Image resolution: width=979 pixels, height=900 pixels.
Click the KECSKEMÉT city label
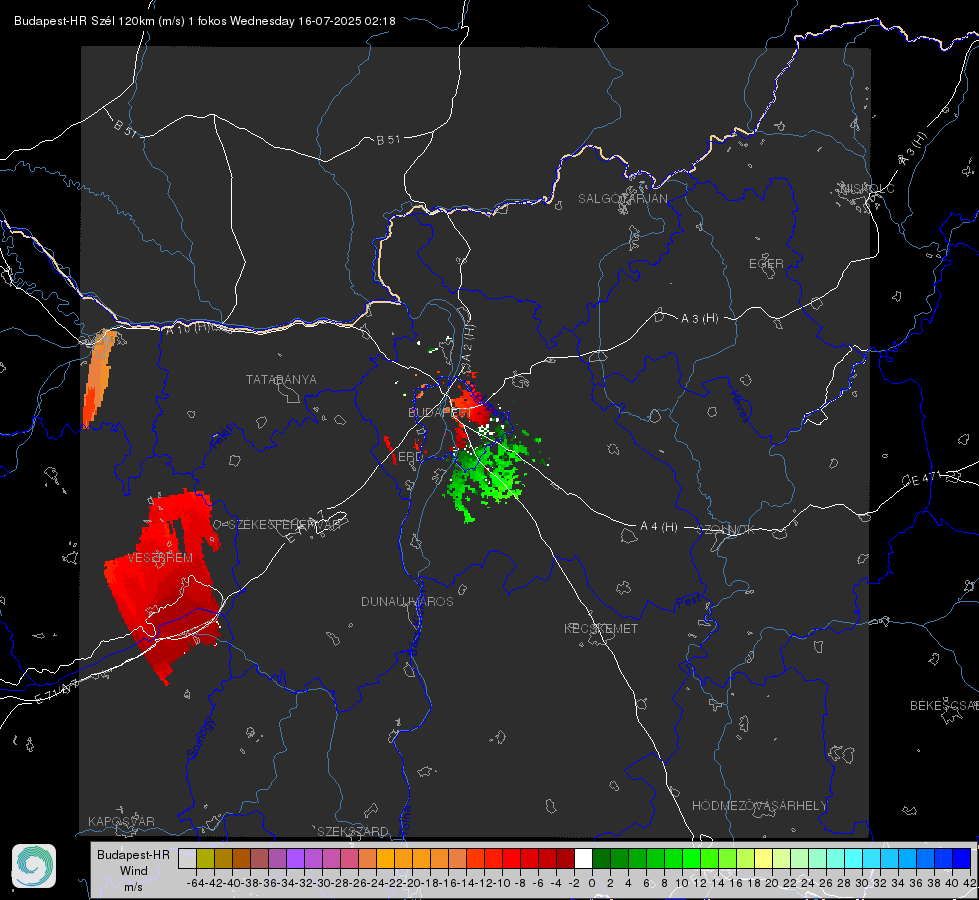pyautogui.click(x=601, y=628)
